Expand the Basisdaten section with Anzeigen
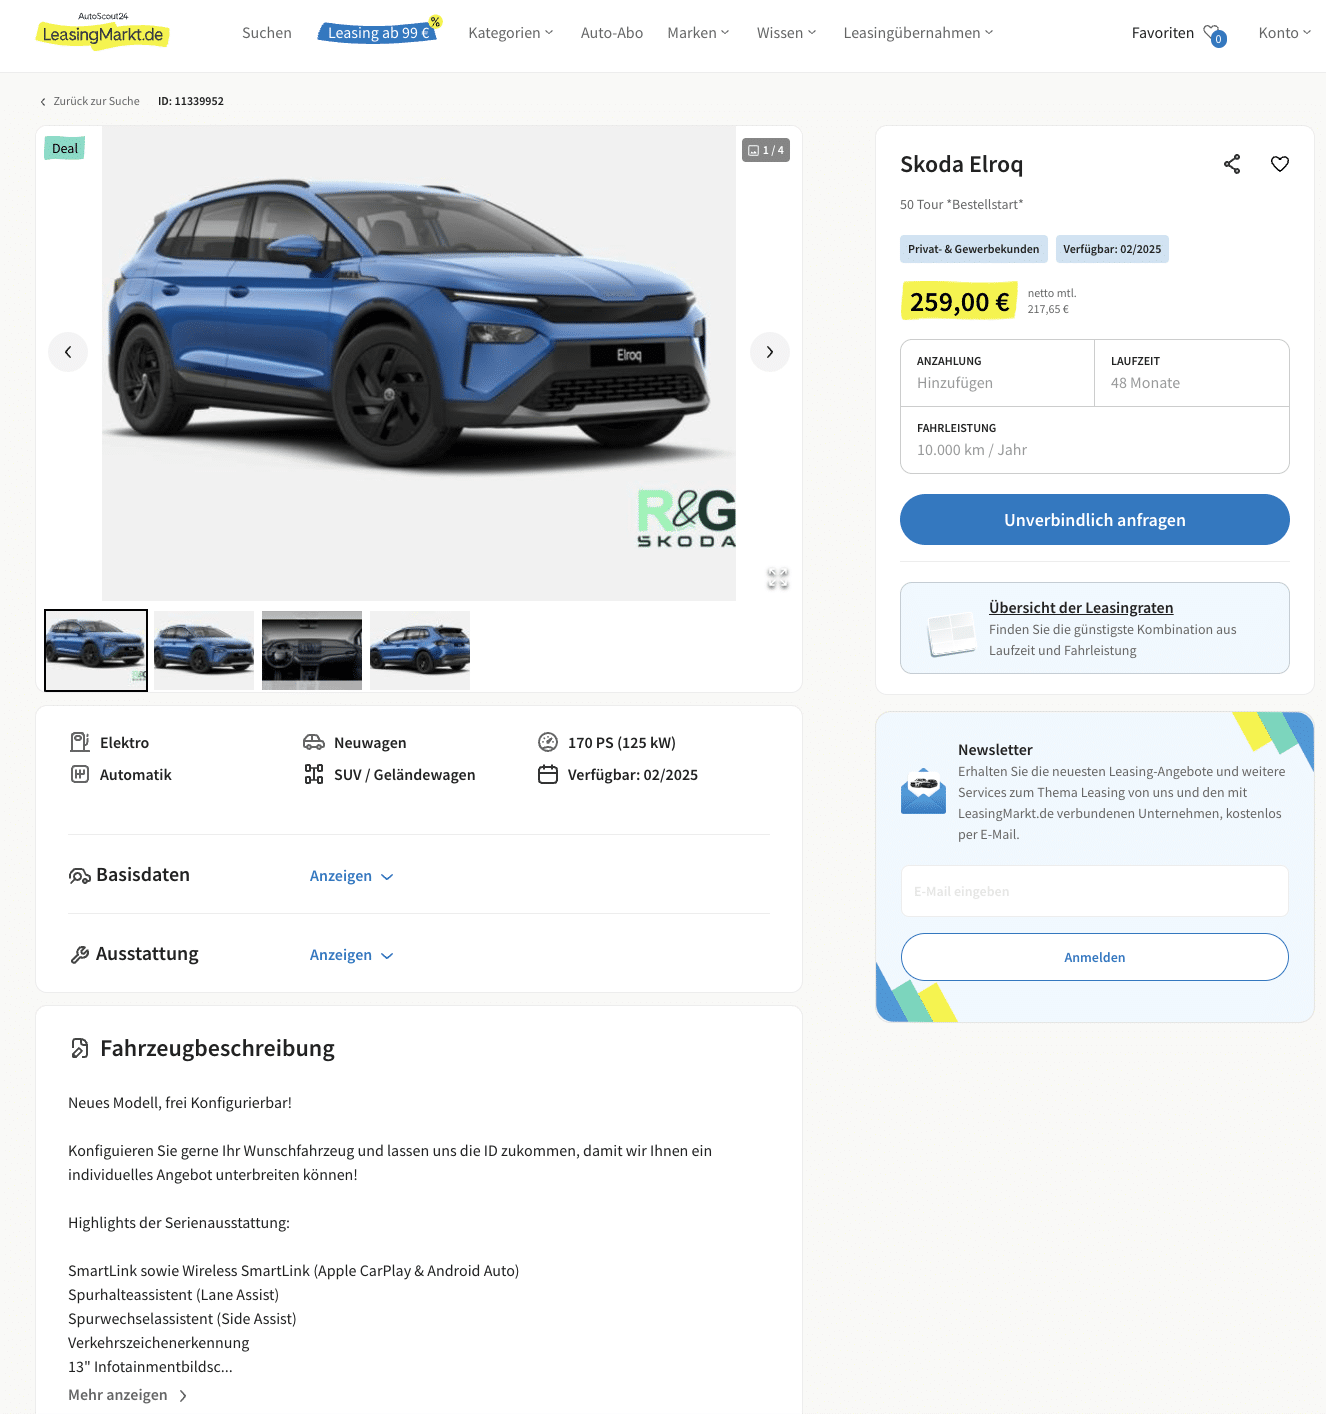Viewport: 1326px width, 1414px height. click(351, 876)
